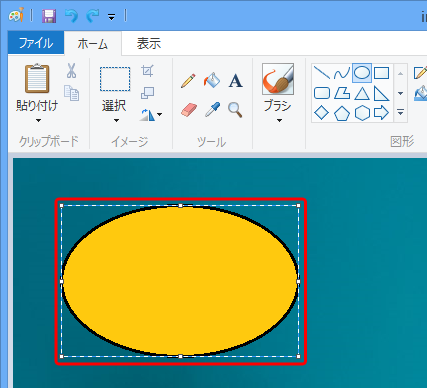Open the Paint application icon menu
Viewport: 427px width, 388px height.
[x=16, y=15]
